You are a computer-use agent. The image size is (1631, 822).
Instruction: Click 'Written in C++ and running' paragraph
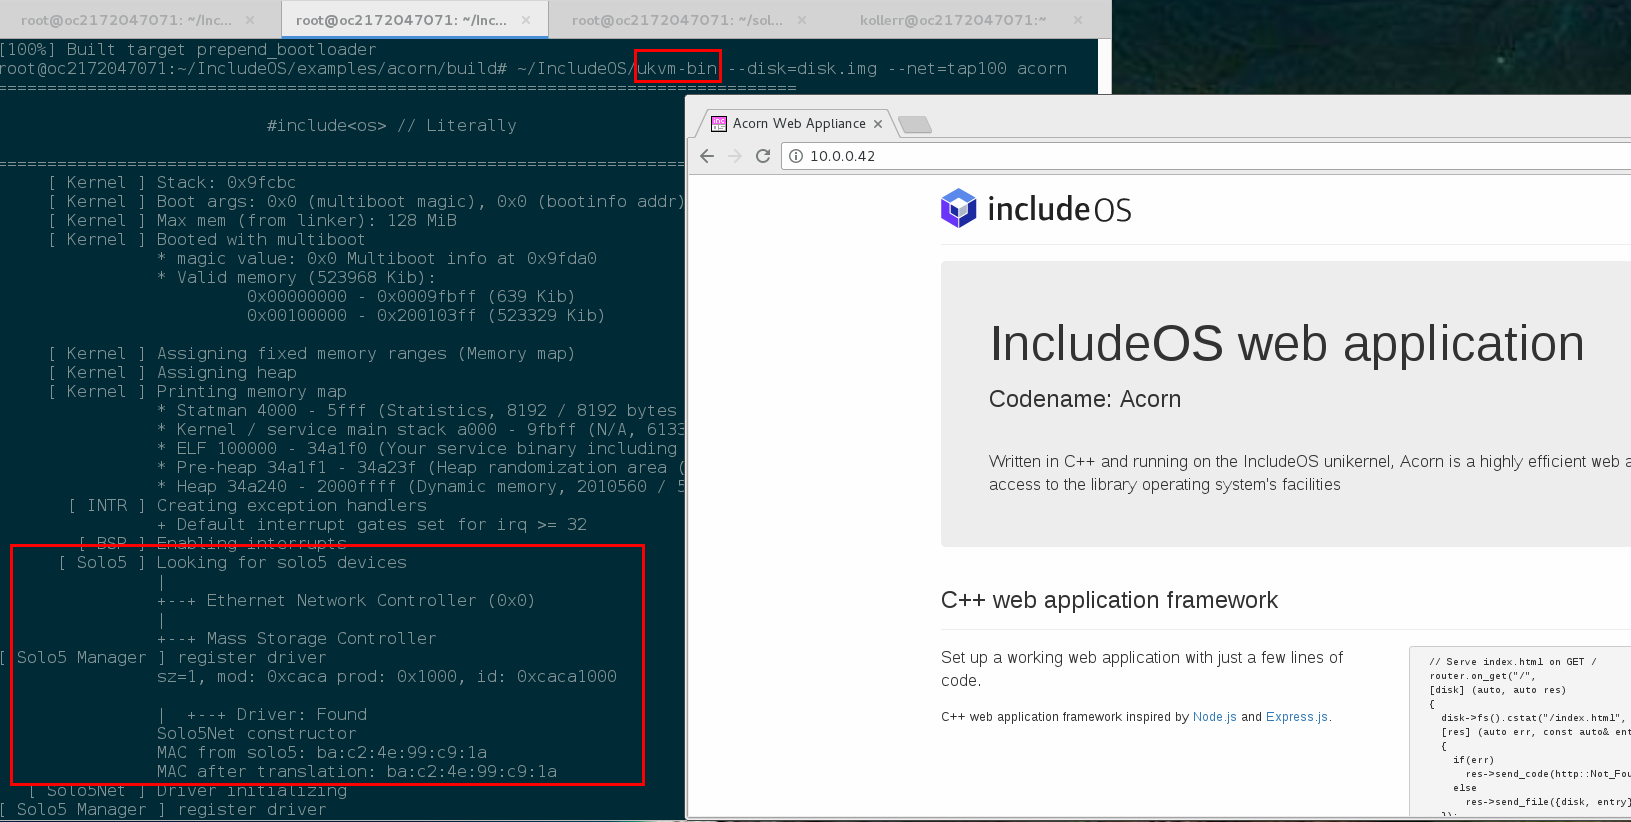tap(1310, 473)
